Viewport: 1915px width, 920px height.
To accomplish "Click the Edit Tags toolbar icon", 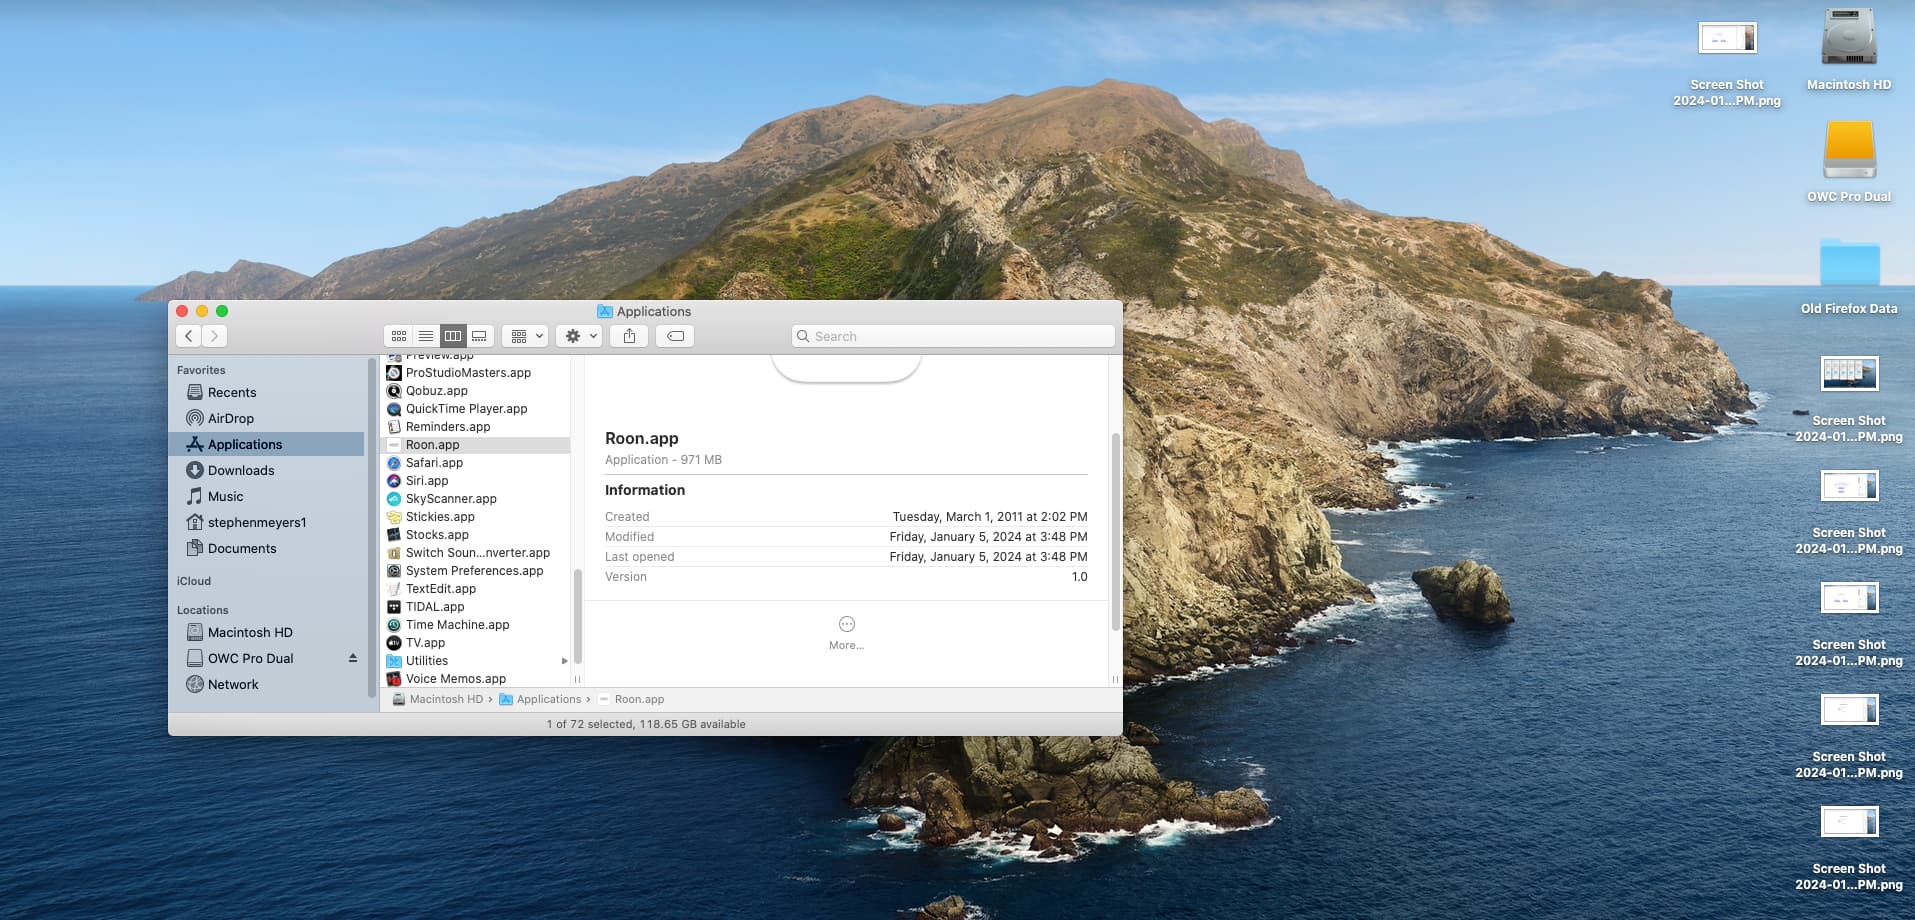I will [675, 336].
